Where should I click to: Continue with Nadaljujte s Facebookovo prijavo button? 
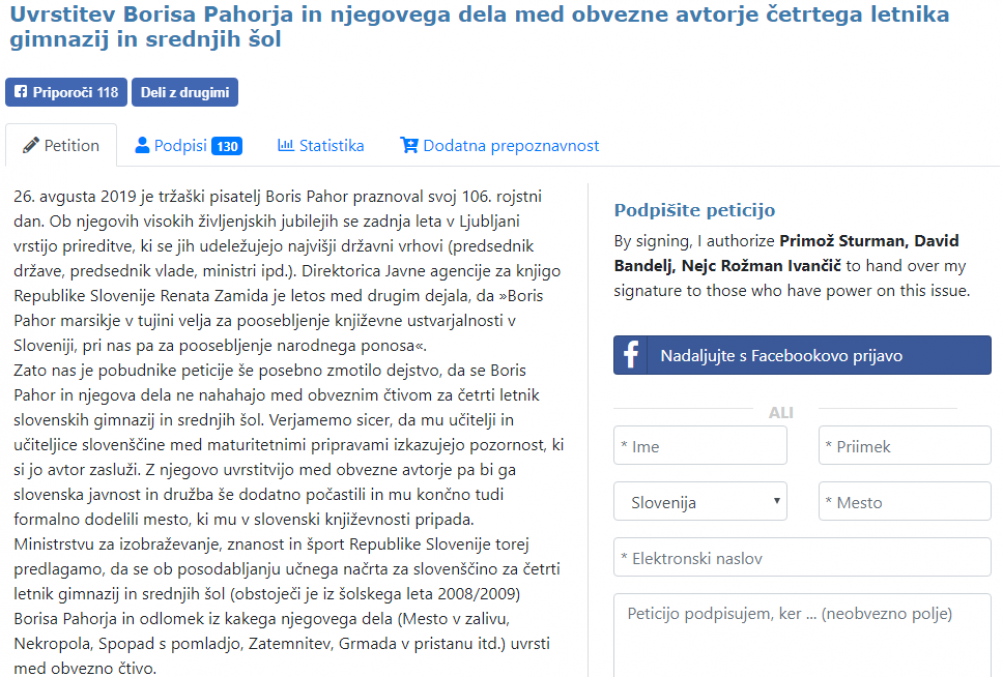[x=802, y=355]
